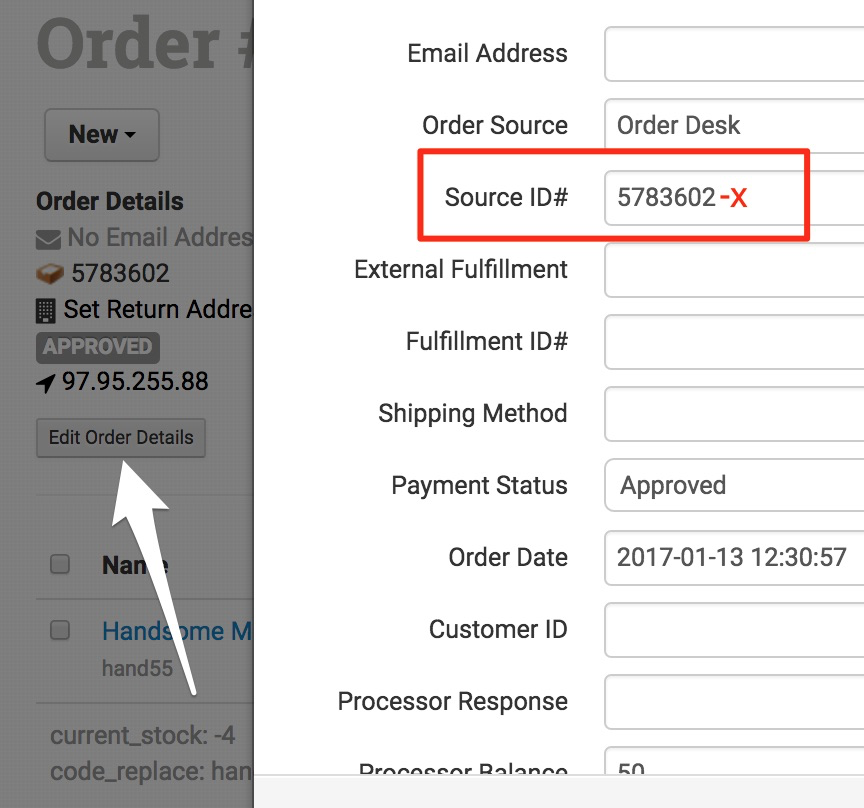Check the Handsome item row checkbox

tap(60, 630)
